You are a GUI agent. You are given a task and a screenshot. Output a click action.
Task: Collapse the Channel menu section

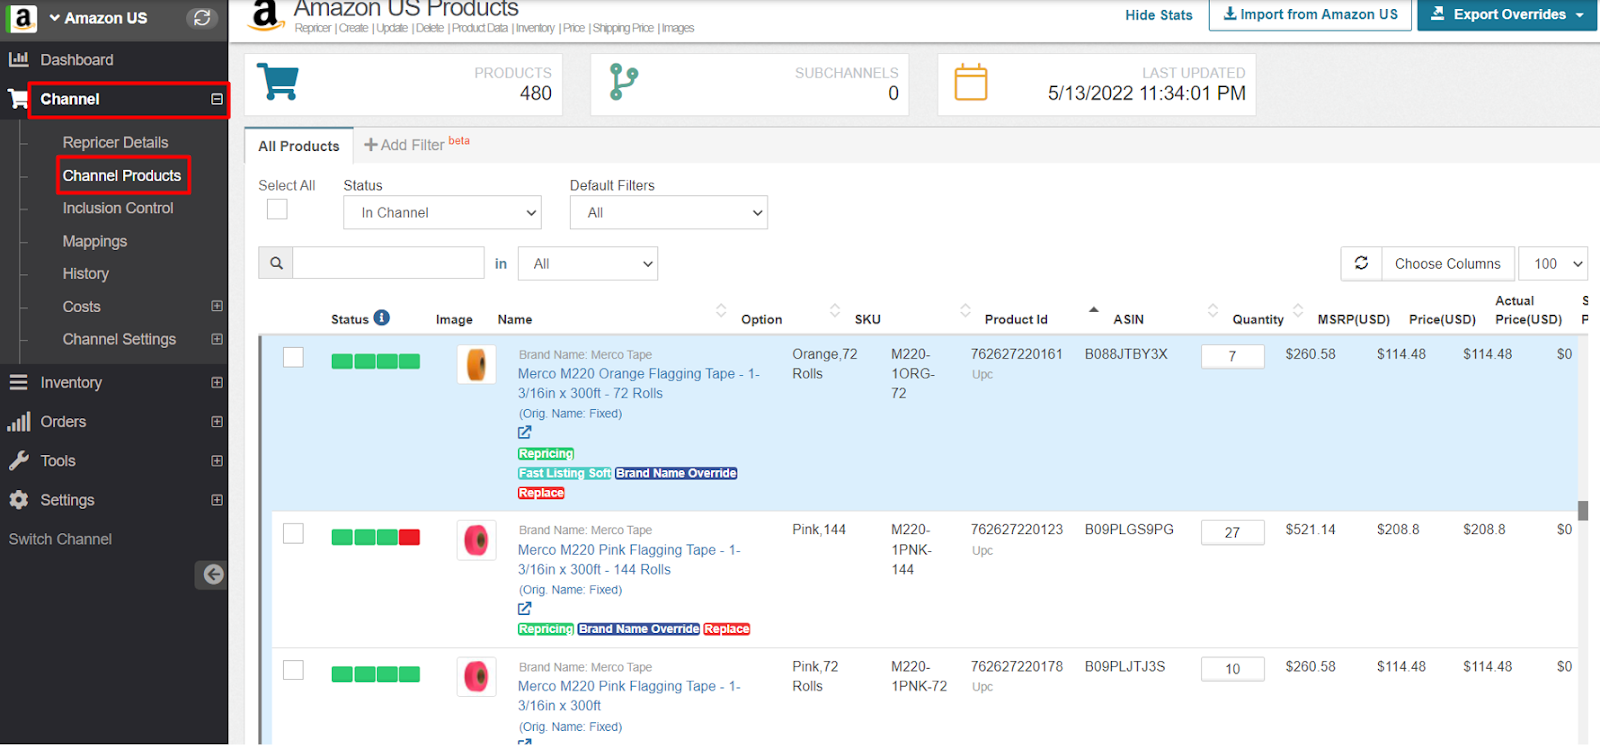(217, 99)
